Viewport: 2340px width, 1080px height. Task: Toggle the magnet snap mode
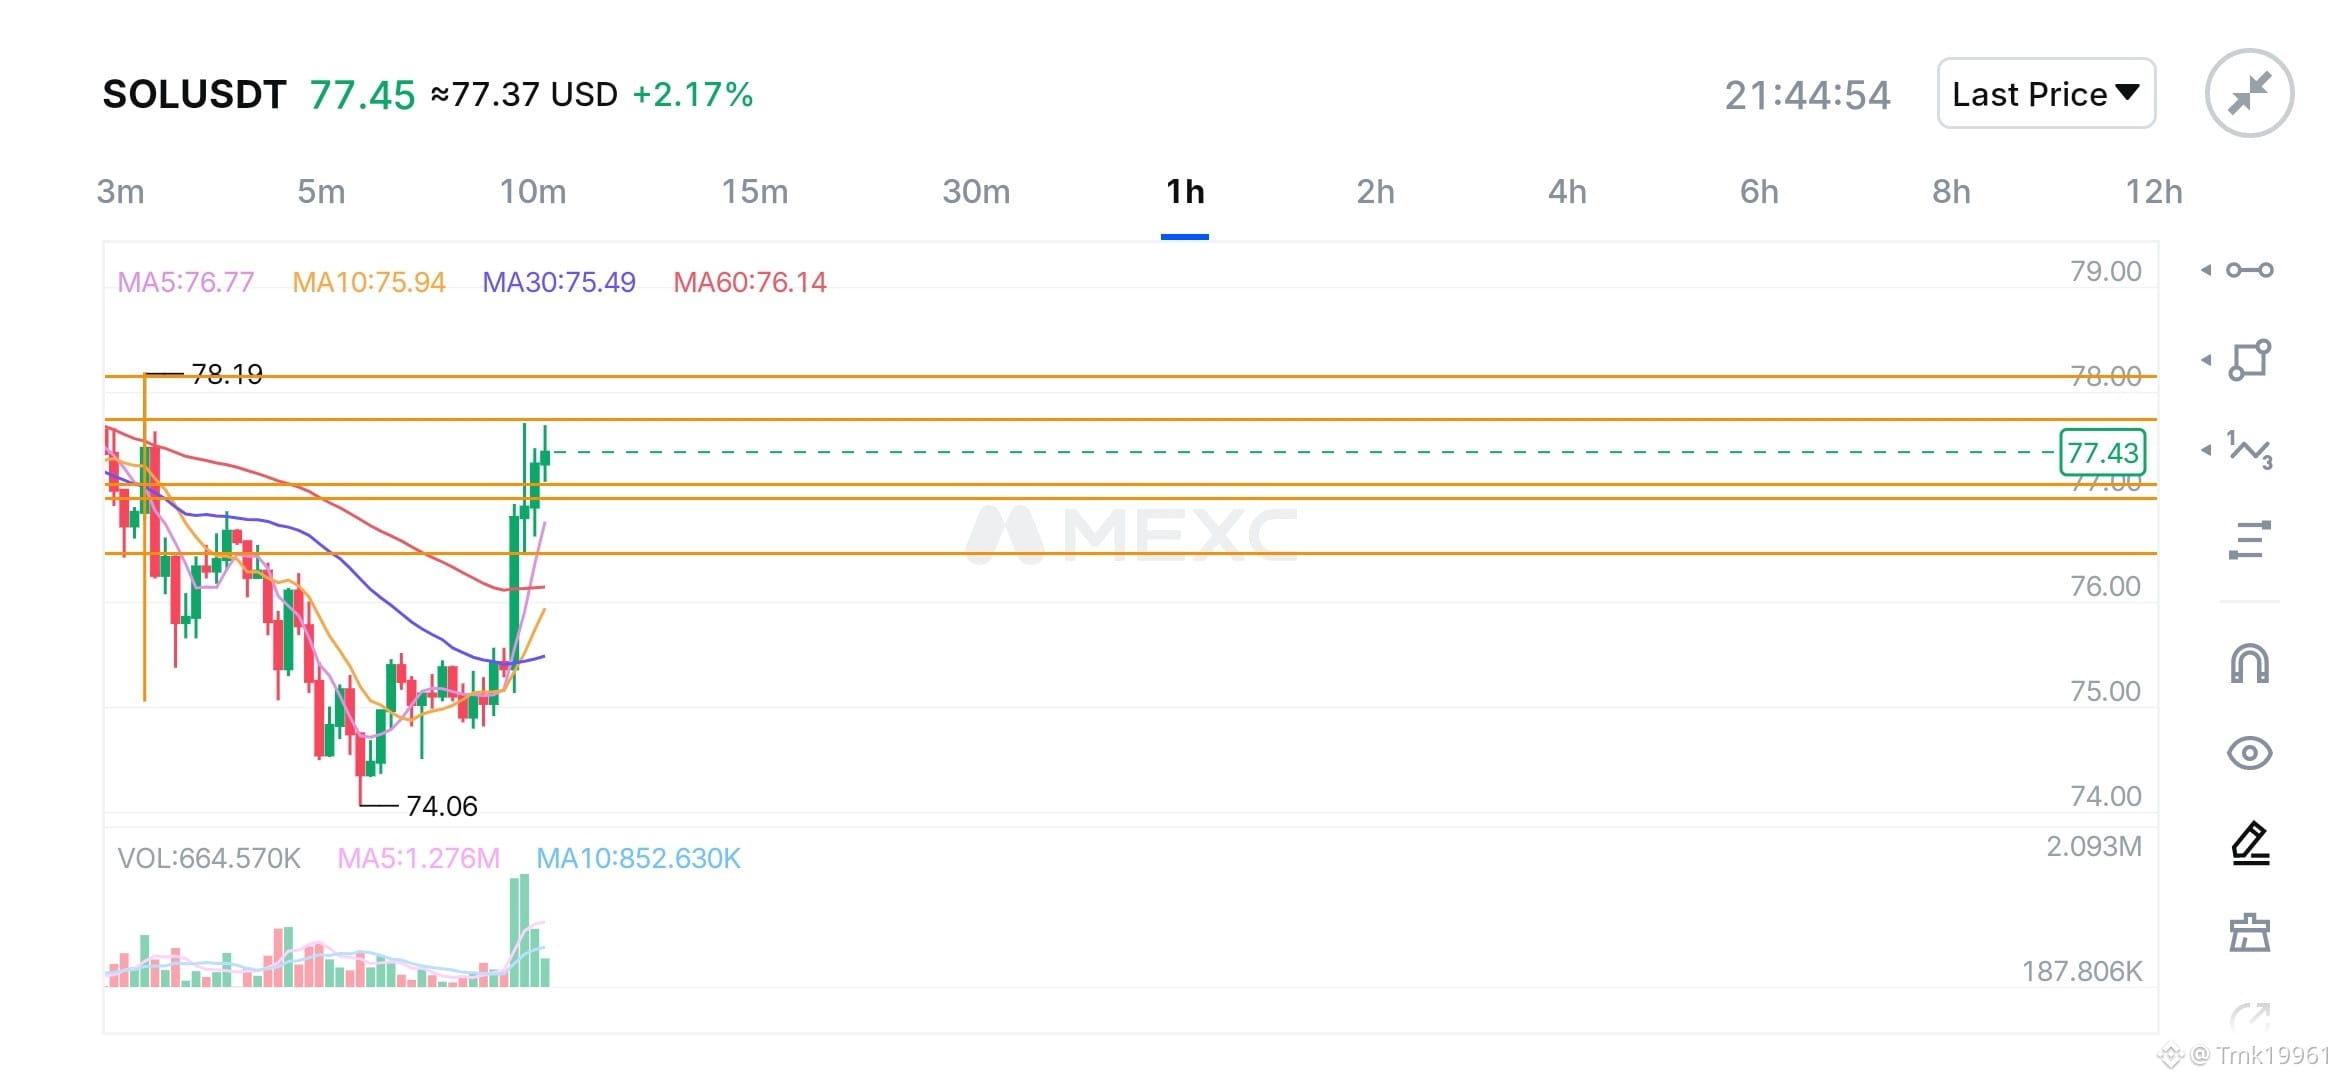2249,664
